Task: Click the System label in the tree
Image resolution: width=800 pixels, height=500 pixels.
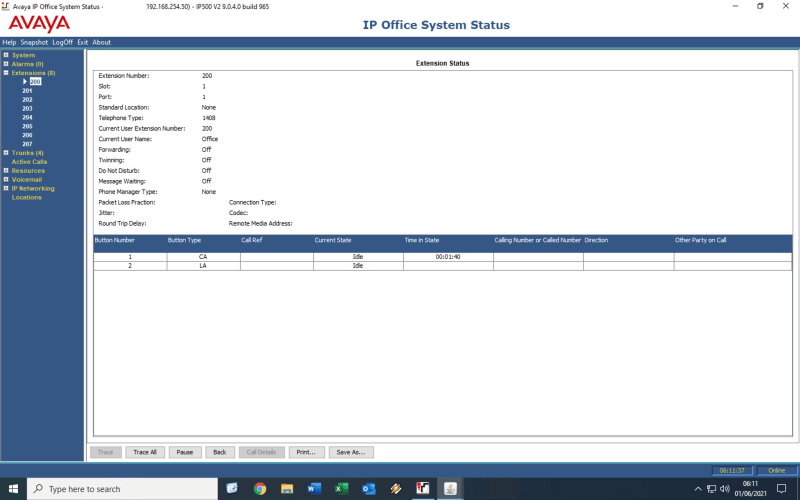Action: click(23, 55)
